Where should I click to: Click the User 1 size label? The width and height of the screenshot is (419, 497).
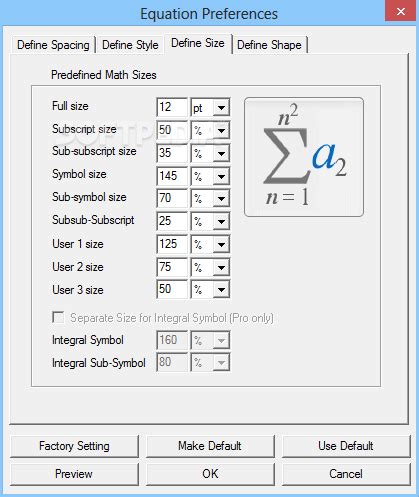78,244
